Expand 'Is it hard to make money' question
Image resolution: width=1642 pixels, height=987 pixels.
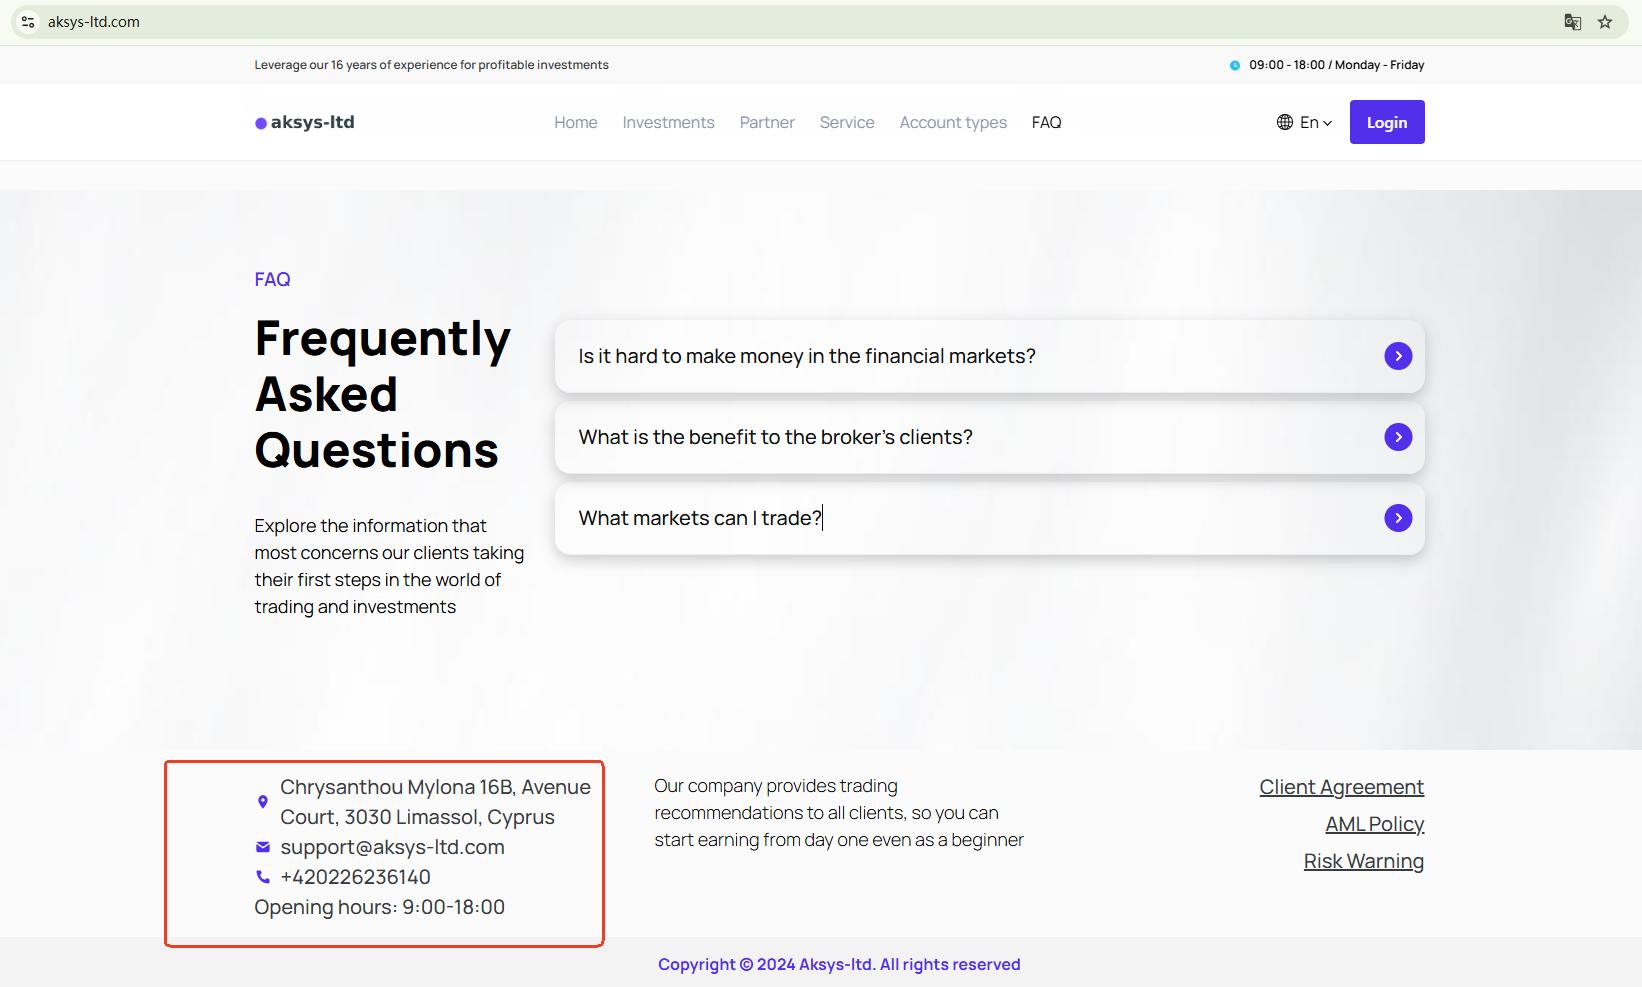click(1397, 356)
